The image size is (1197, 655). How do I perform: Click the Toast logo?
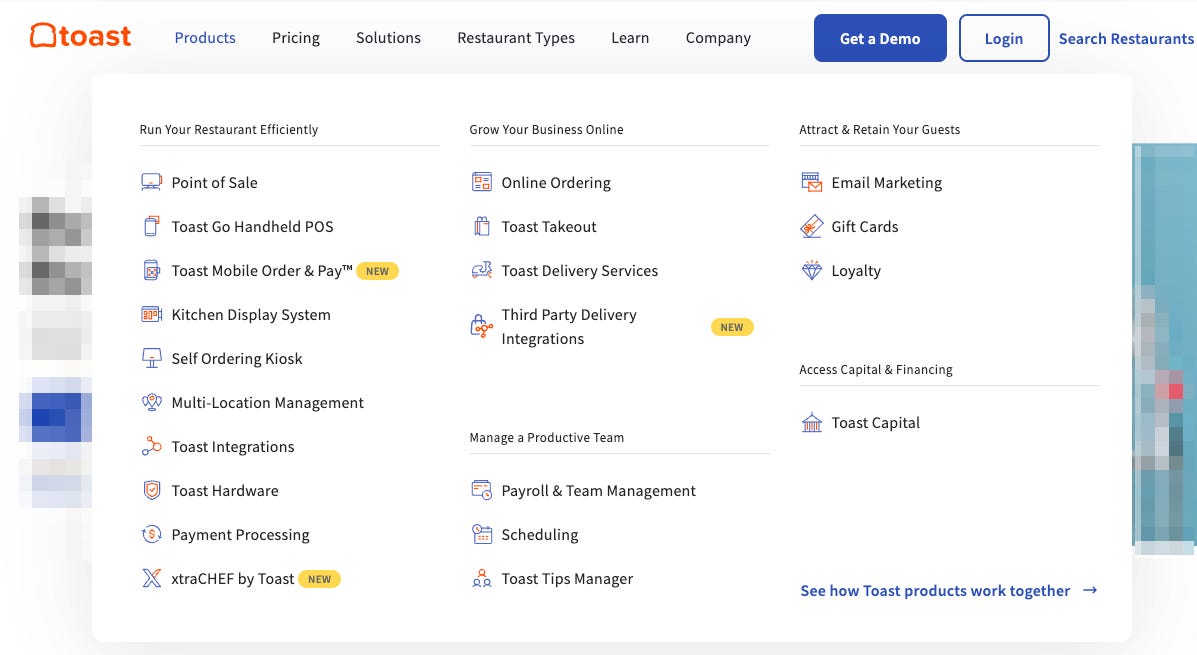80,36
